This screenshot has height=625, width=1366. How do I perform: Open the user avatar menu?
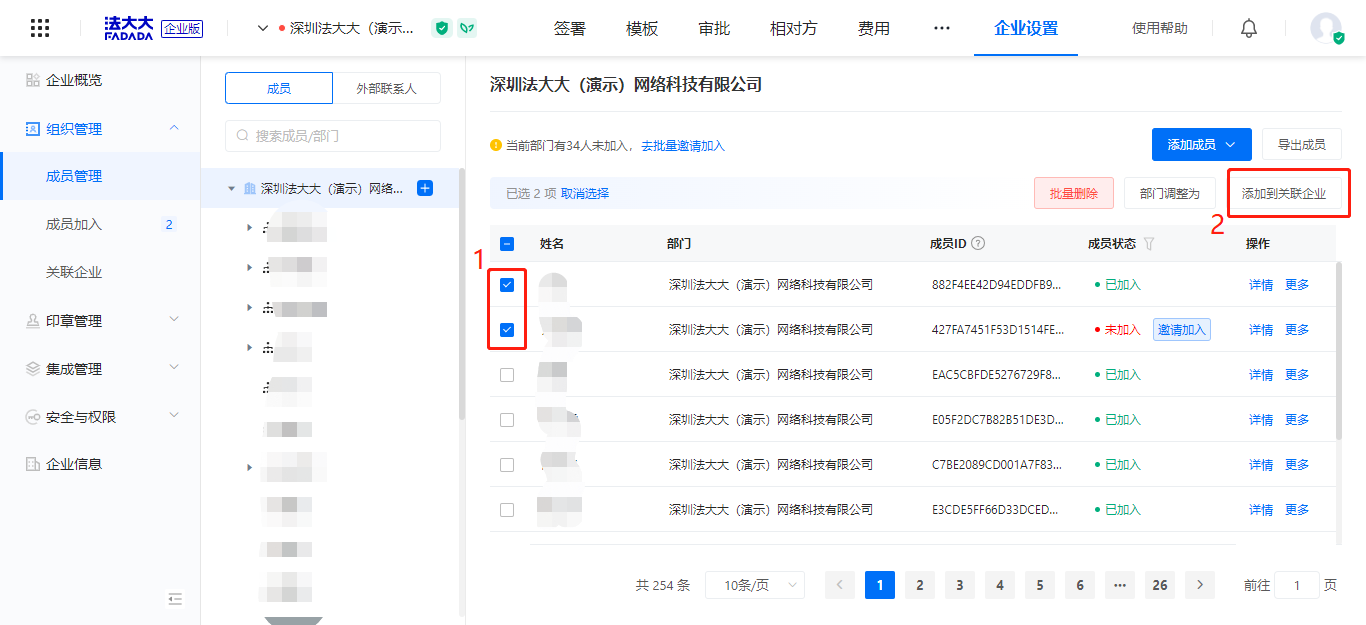(1327, 28)
